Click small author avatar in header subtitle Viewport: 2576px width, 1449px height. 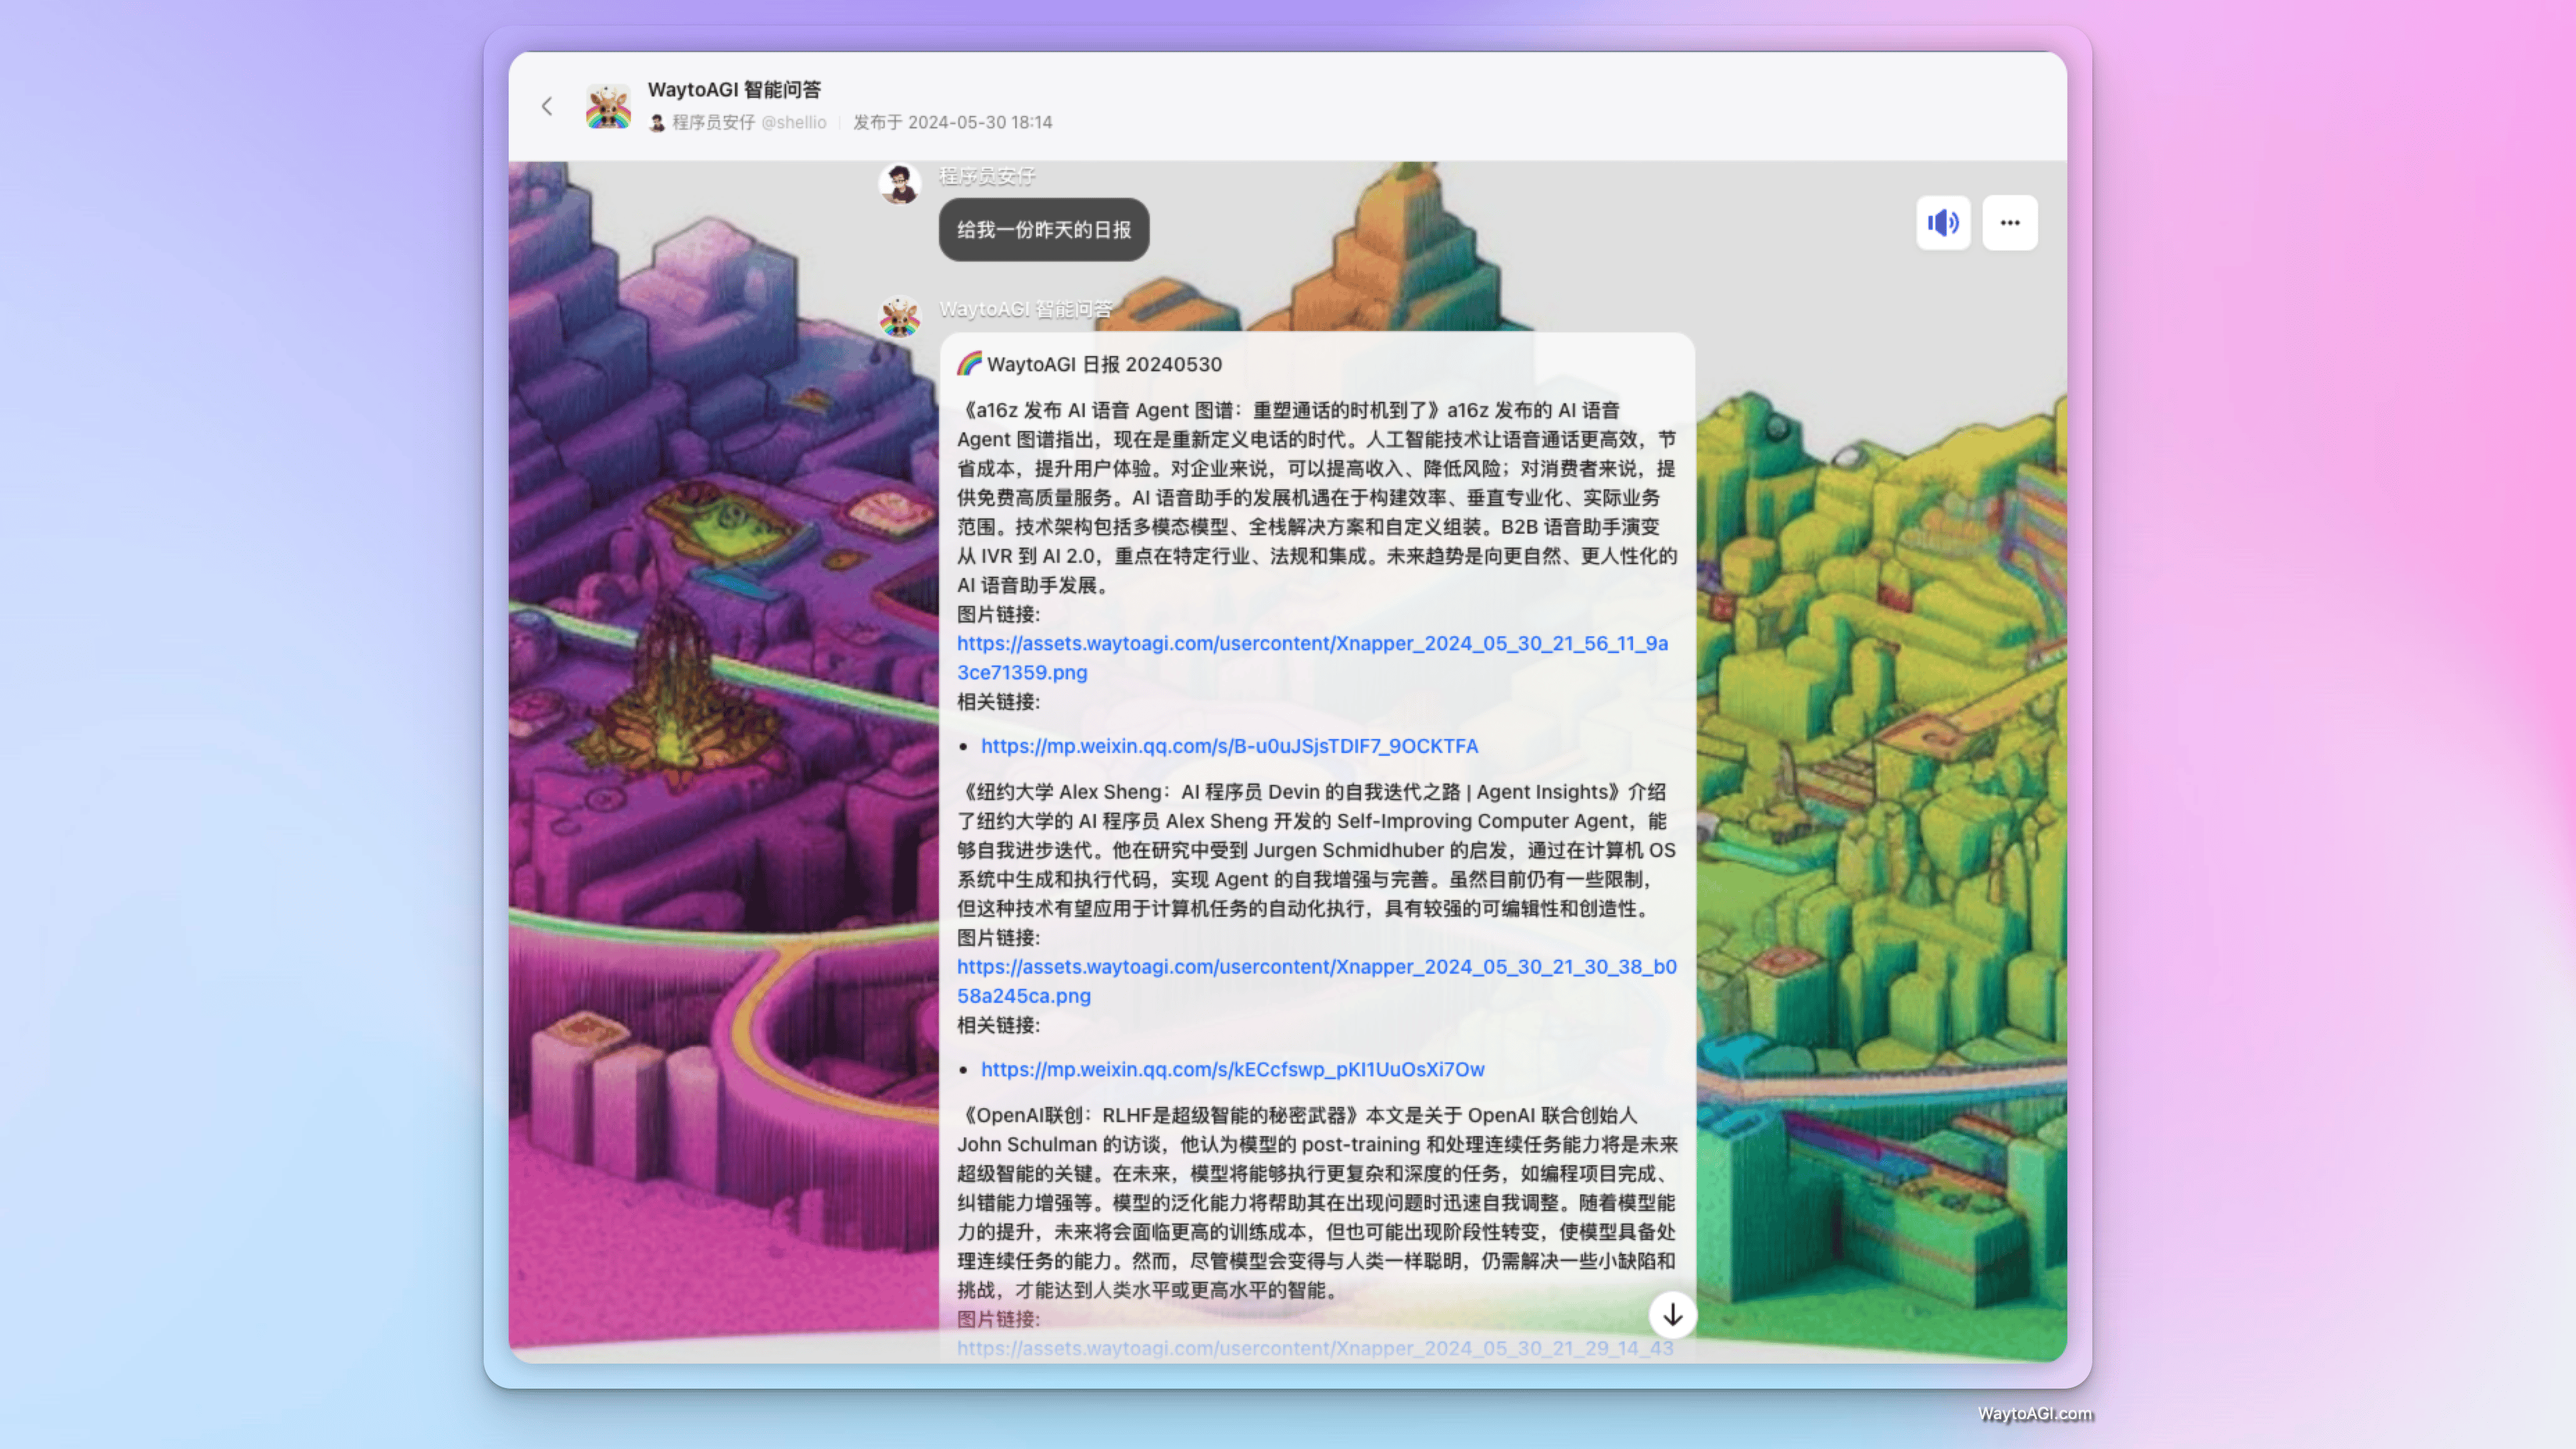pos(657,122)
